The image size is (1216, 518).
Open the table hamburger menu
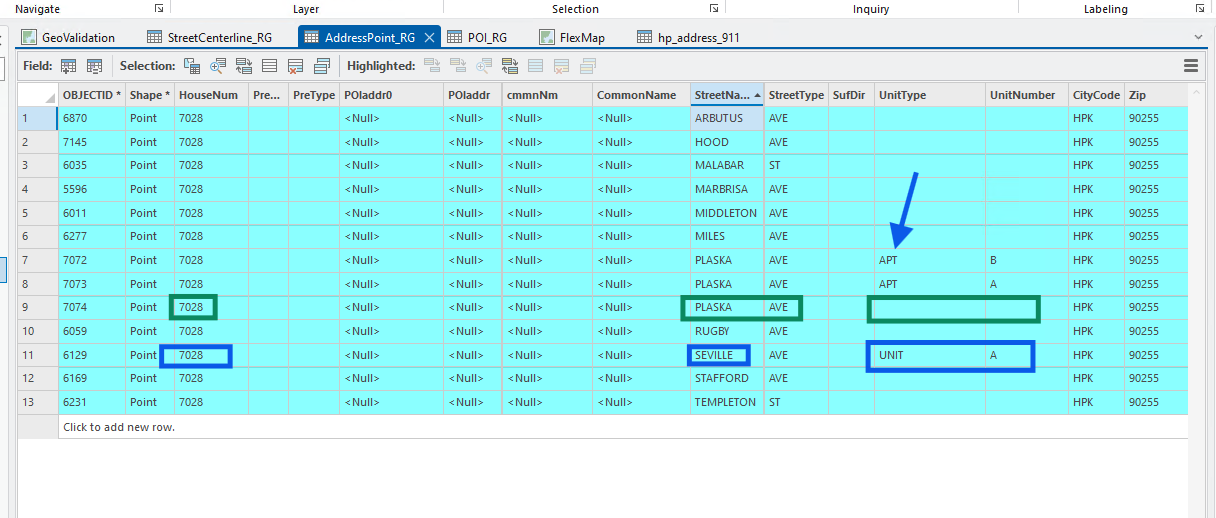(1191, 66)
